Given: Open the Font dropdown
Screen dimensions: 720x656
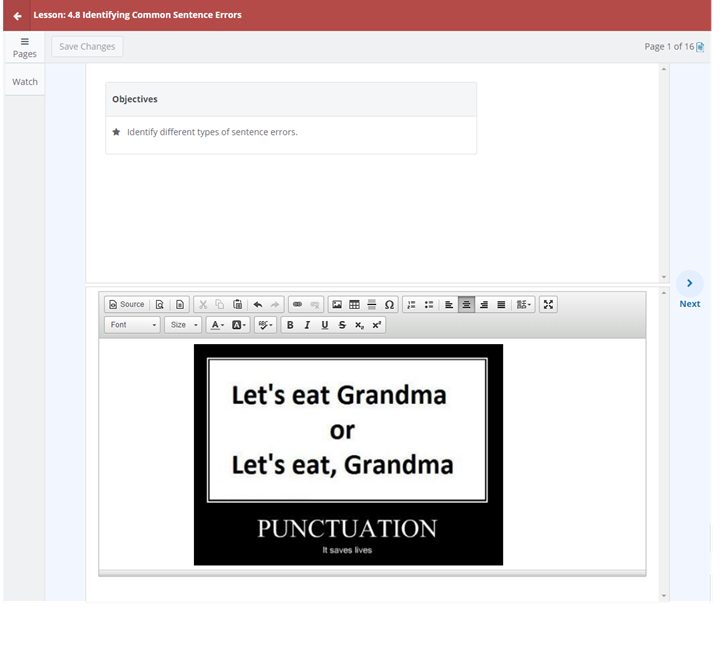Looking at the screenshot, I should coord(133,325).
